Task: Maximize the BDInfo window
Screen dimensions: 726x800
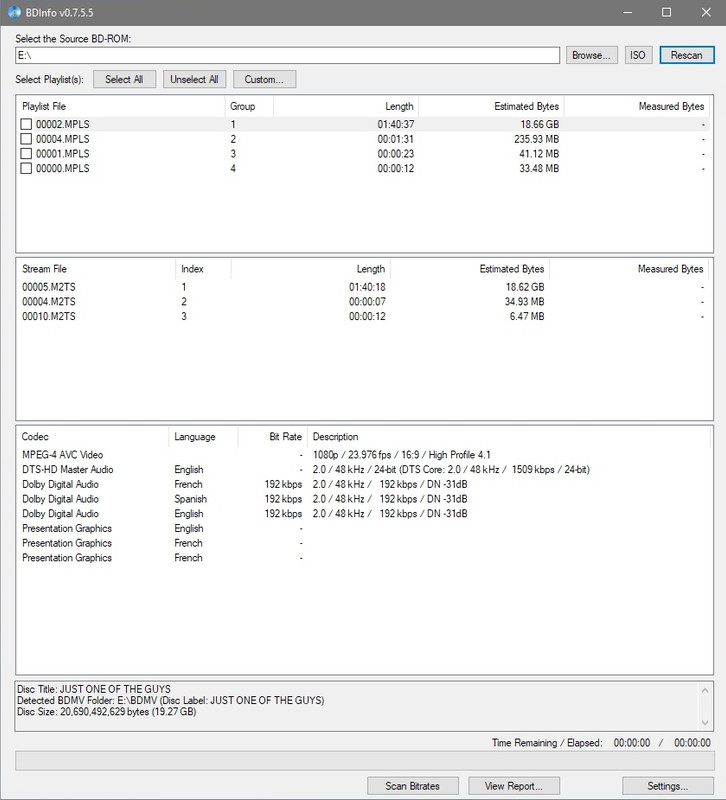Action: (666, 12)
